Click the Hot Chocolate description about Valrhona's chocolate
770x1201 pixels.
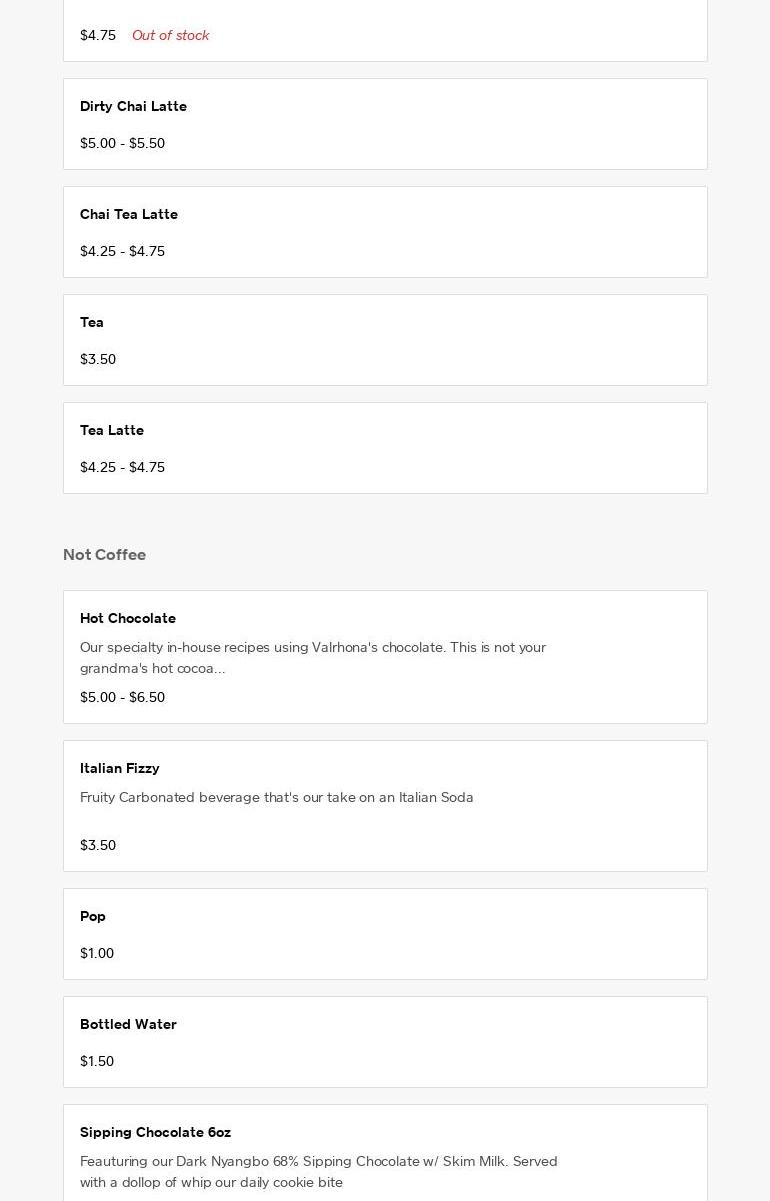coord(313,657)
